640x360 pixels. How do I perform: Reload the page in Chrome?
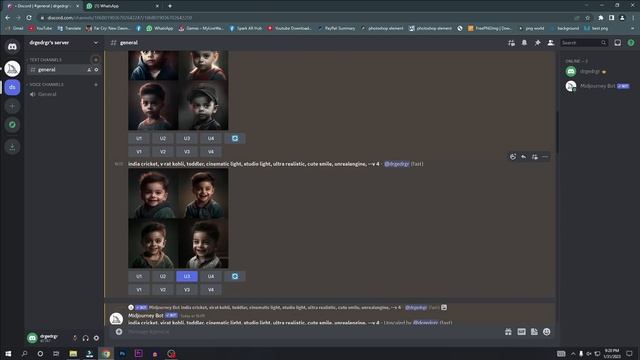29,18
